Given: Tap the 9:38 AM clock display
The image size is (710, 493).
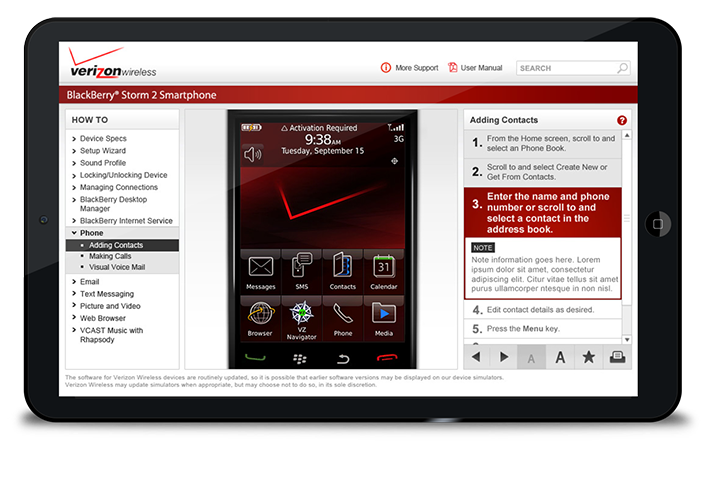Looking at the screenshot, I should [x=322, y=139].
